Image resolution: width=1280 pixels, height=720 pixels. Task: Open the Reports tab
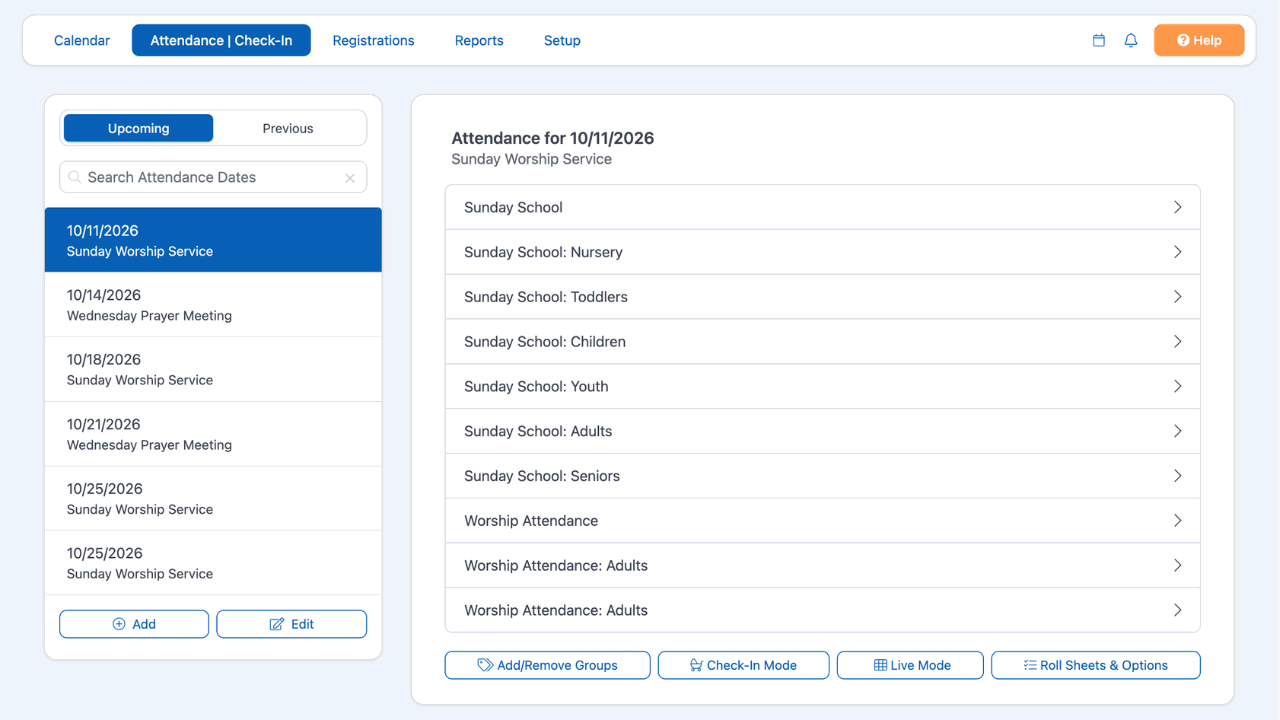pos(479,40)
